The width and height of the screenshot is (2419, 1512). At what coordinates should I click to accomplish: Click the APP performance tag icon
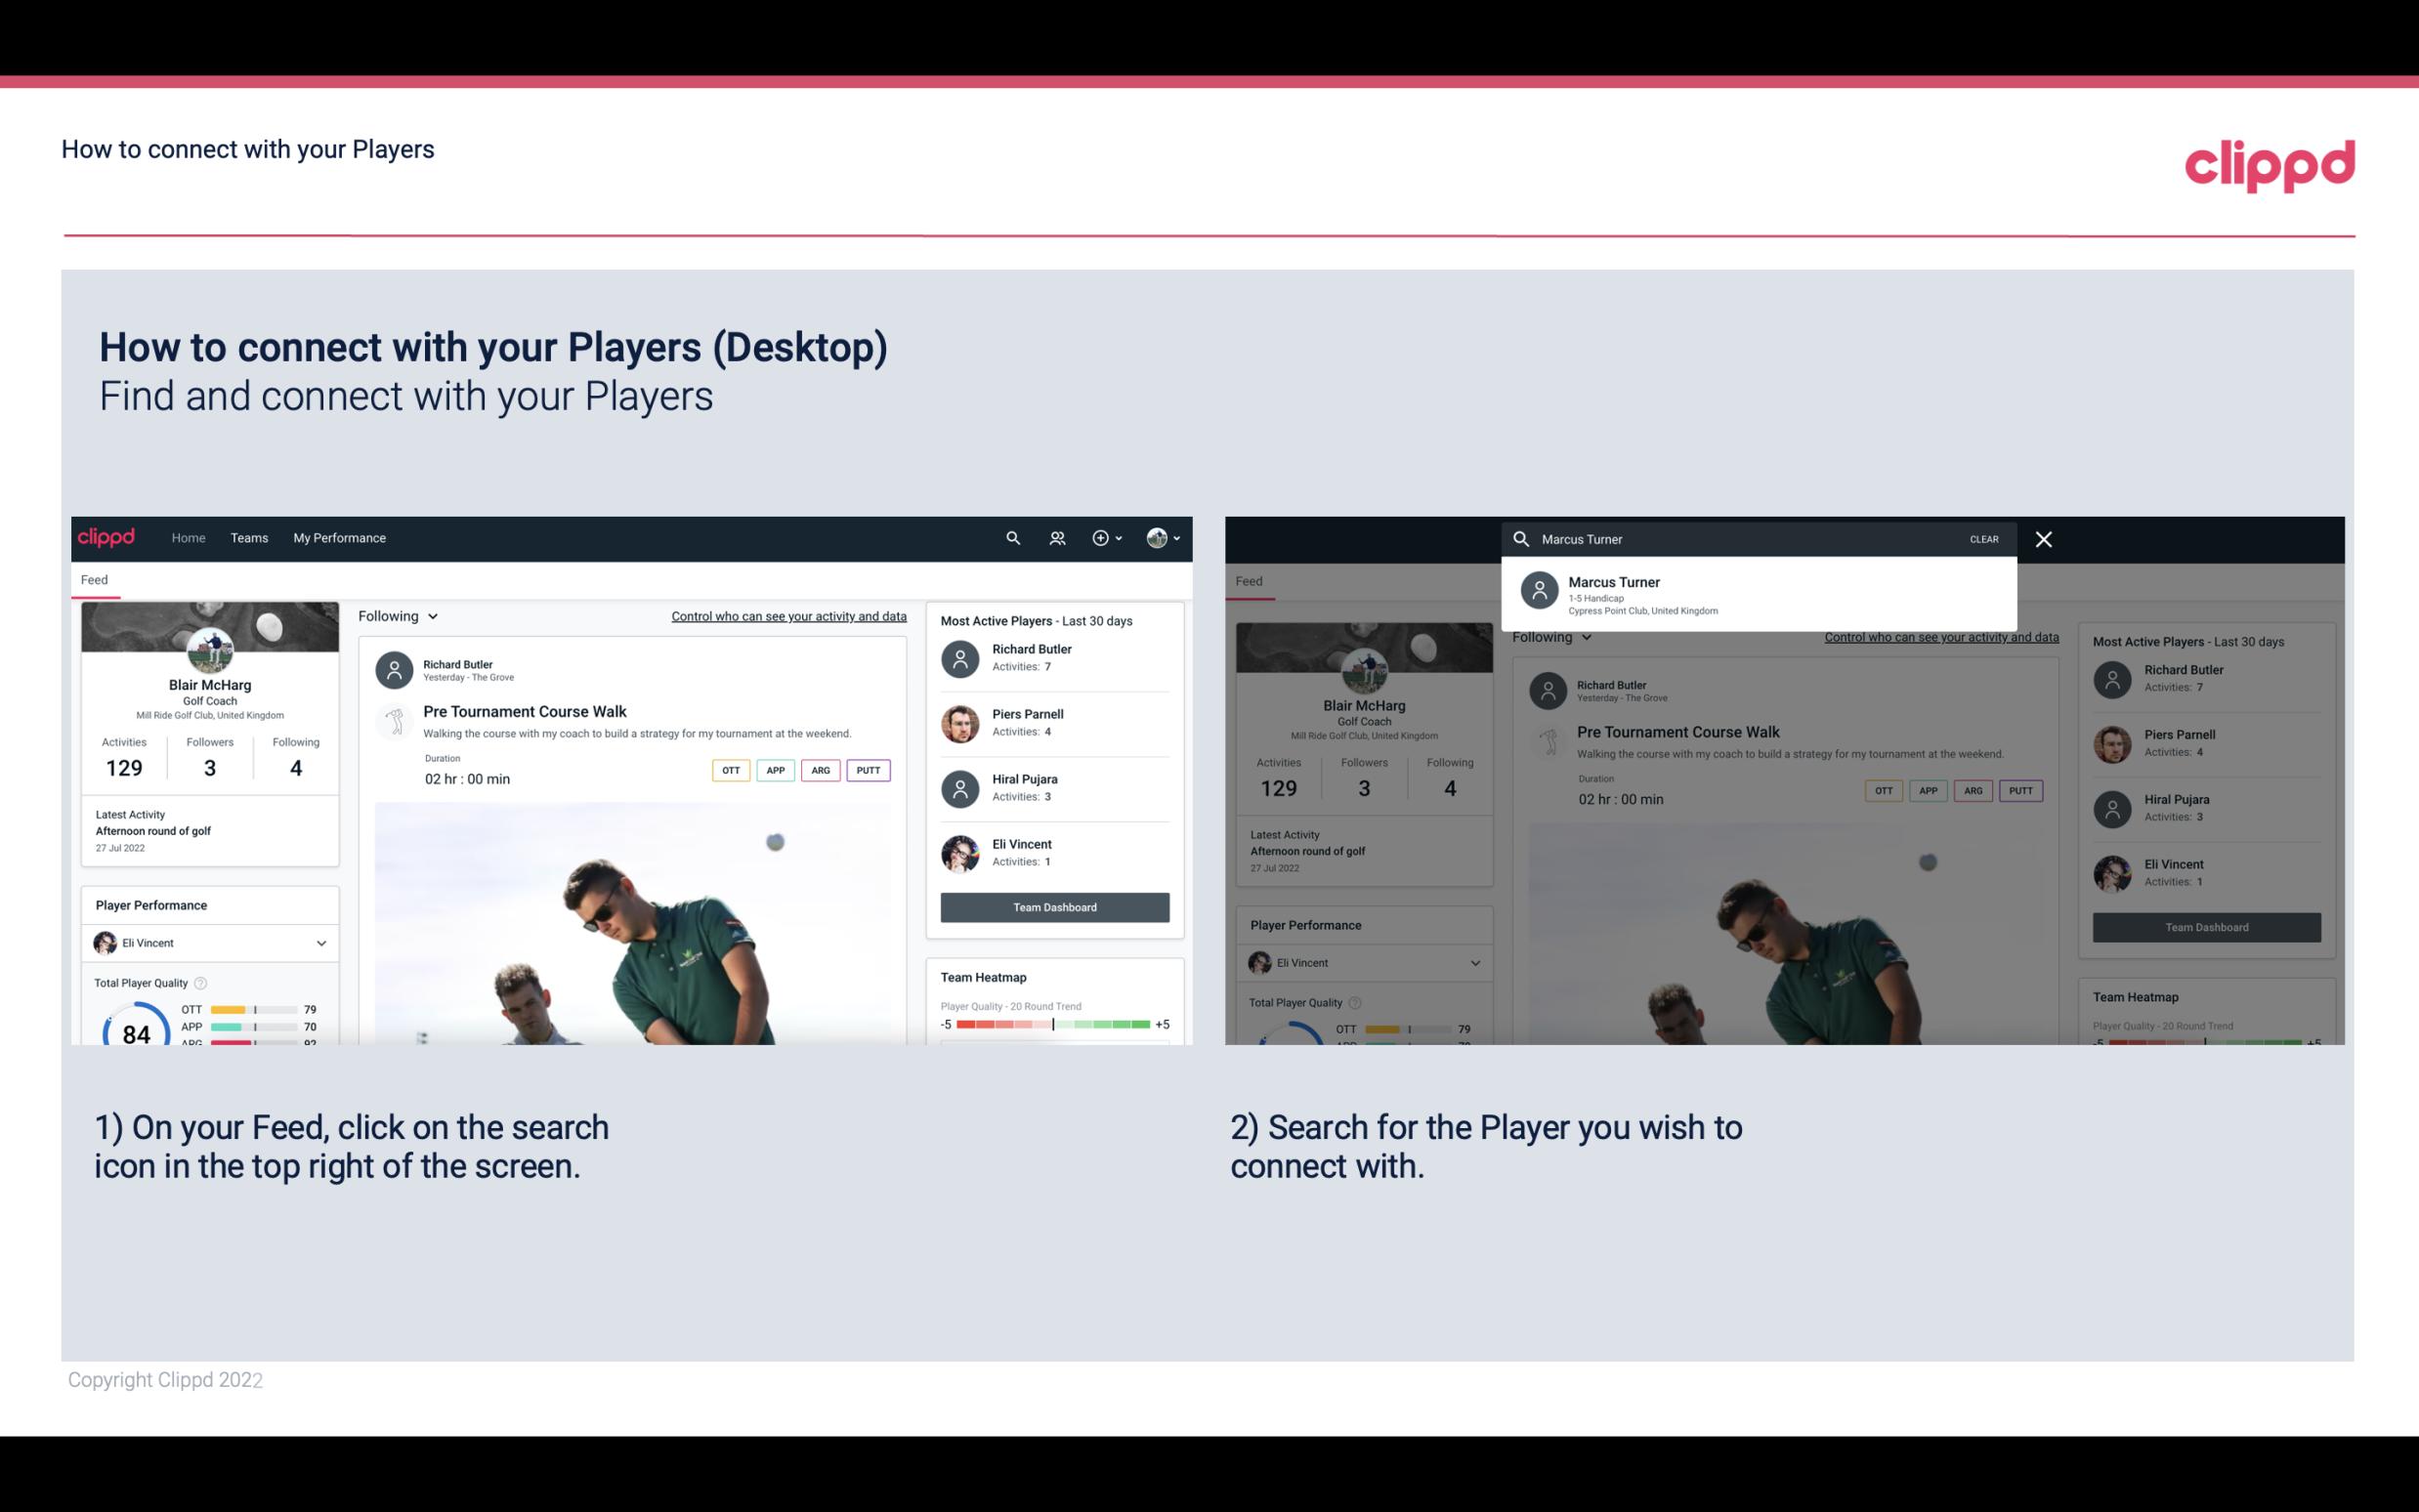coord(773,768)
